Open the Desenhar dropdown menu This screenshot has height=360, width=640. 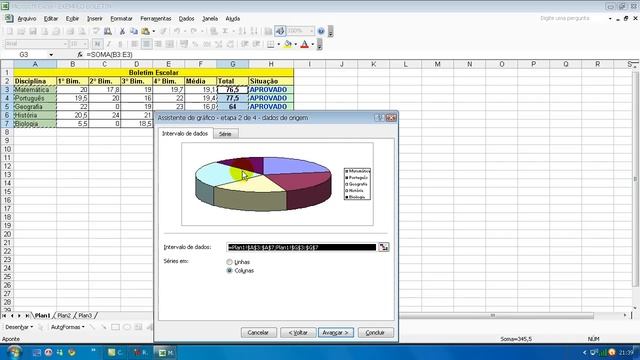pos(19,327)
